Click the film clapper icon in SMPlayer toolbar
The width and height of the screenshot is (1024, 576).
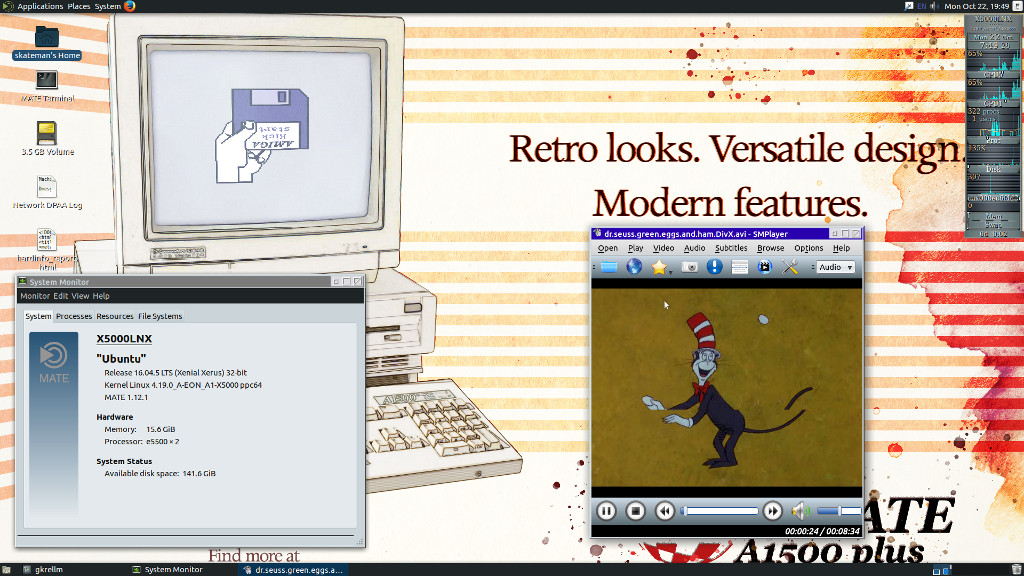764,266
